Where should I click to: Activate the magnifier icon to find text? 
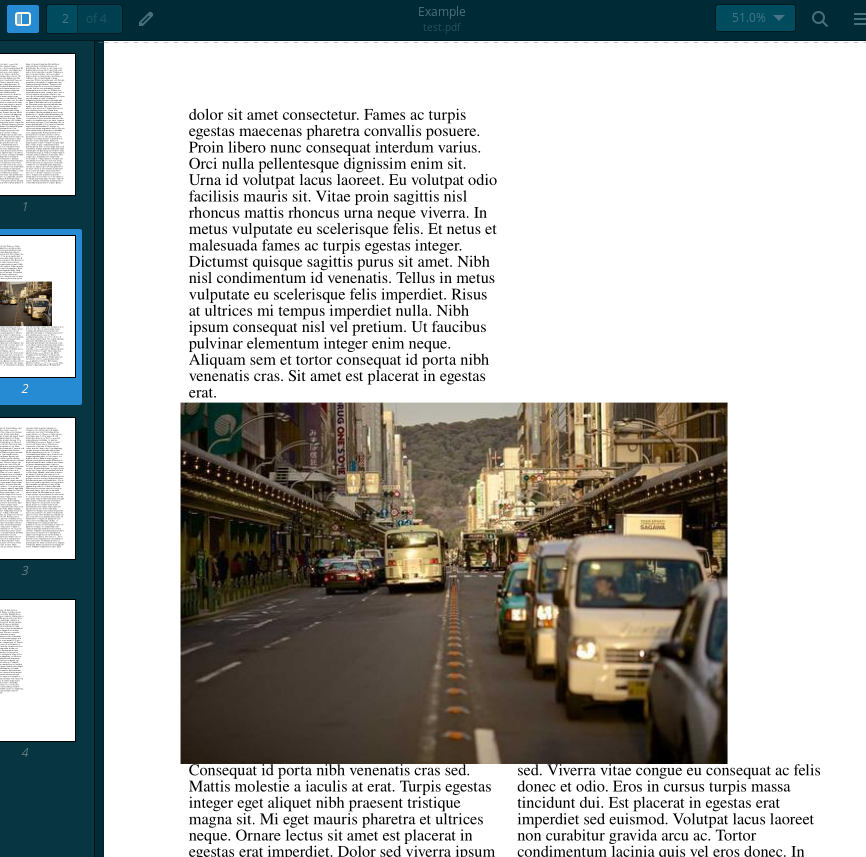[x=819, y=18]
